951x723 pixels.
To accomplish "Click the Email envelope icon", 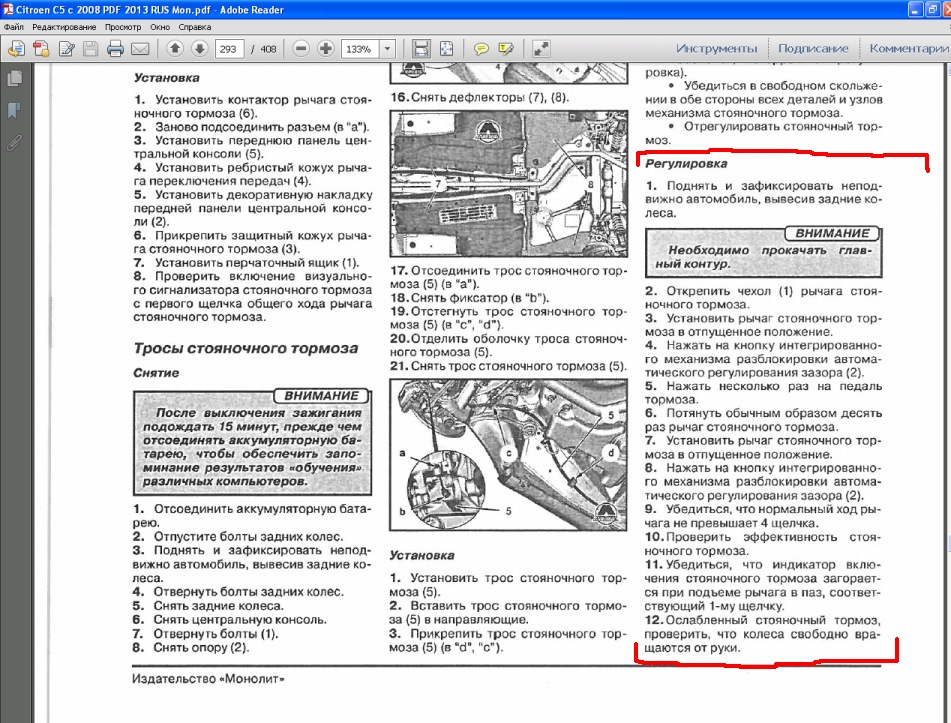I will coord(140,49).
